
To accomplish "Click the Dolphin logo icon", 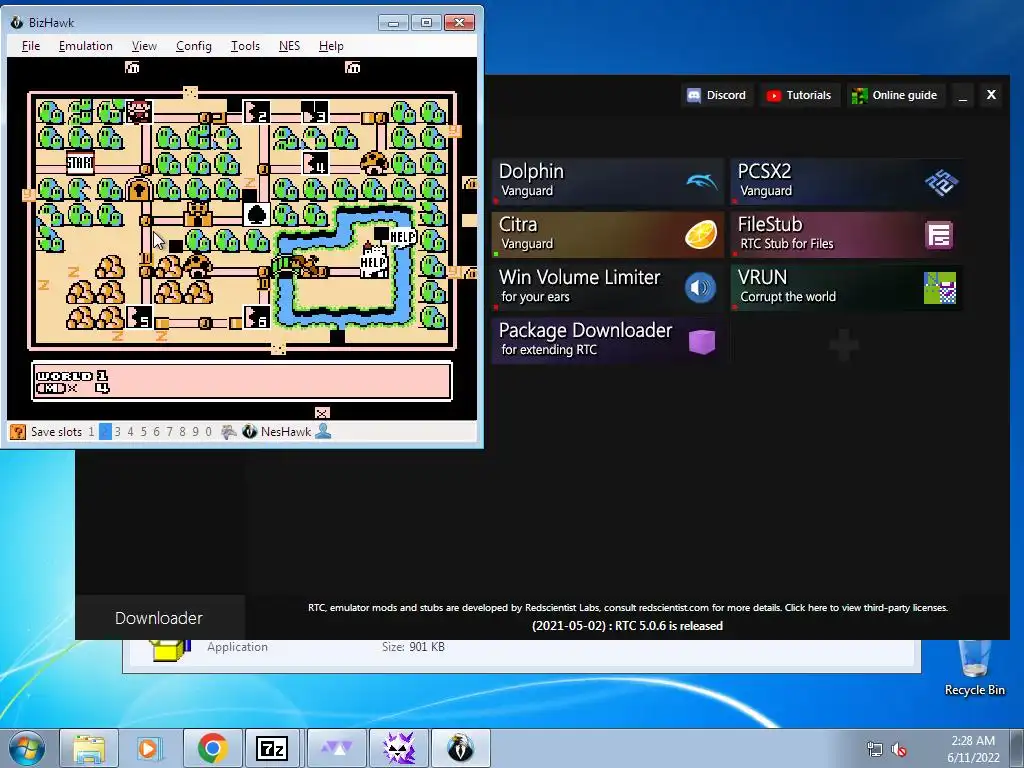I will click(x=701, y=181).
